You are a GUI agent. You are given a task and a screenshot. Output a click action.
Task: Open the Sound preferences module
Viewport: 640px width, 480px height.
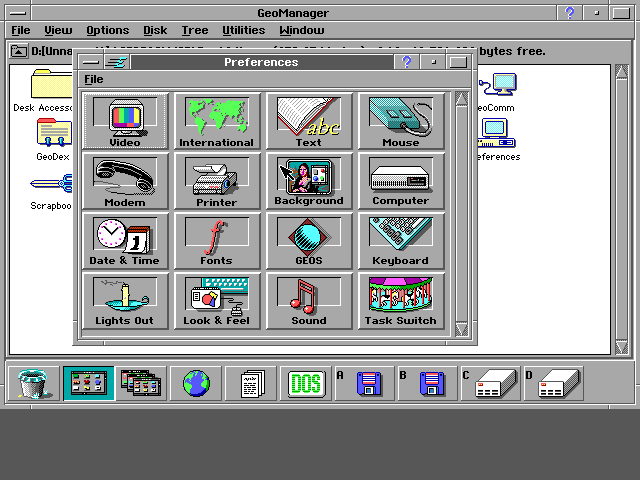[x=309, y=301]
